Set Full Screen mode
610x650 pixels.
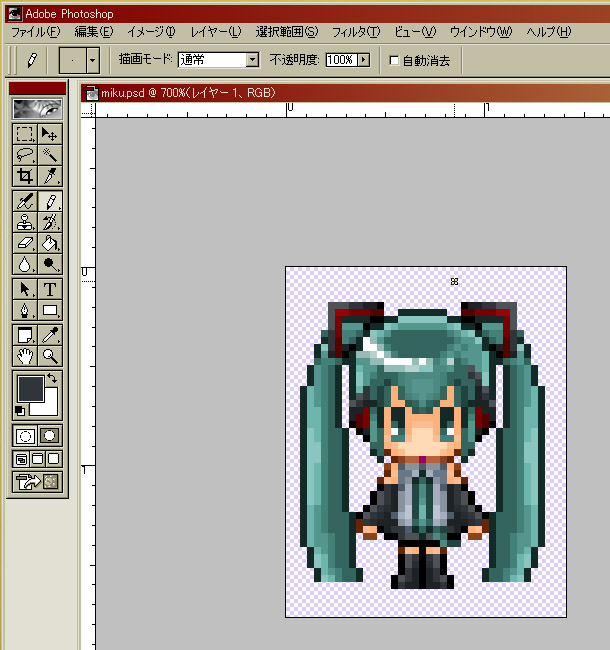coord(53,459)
